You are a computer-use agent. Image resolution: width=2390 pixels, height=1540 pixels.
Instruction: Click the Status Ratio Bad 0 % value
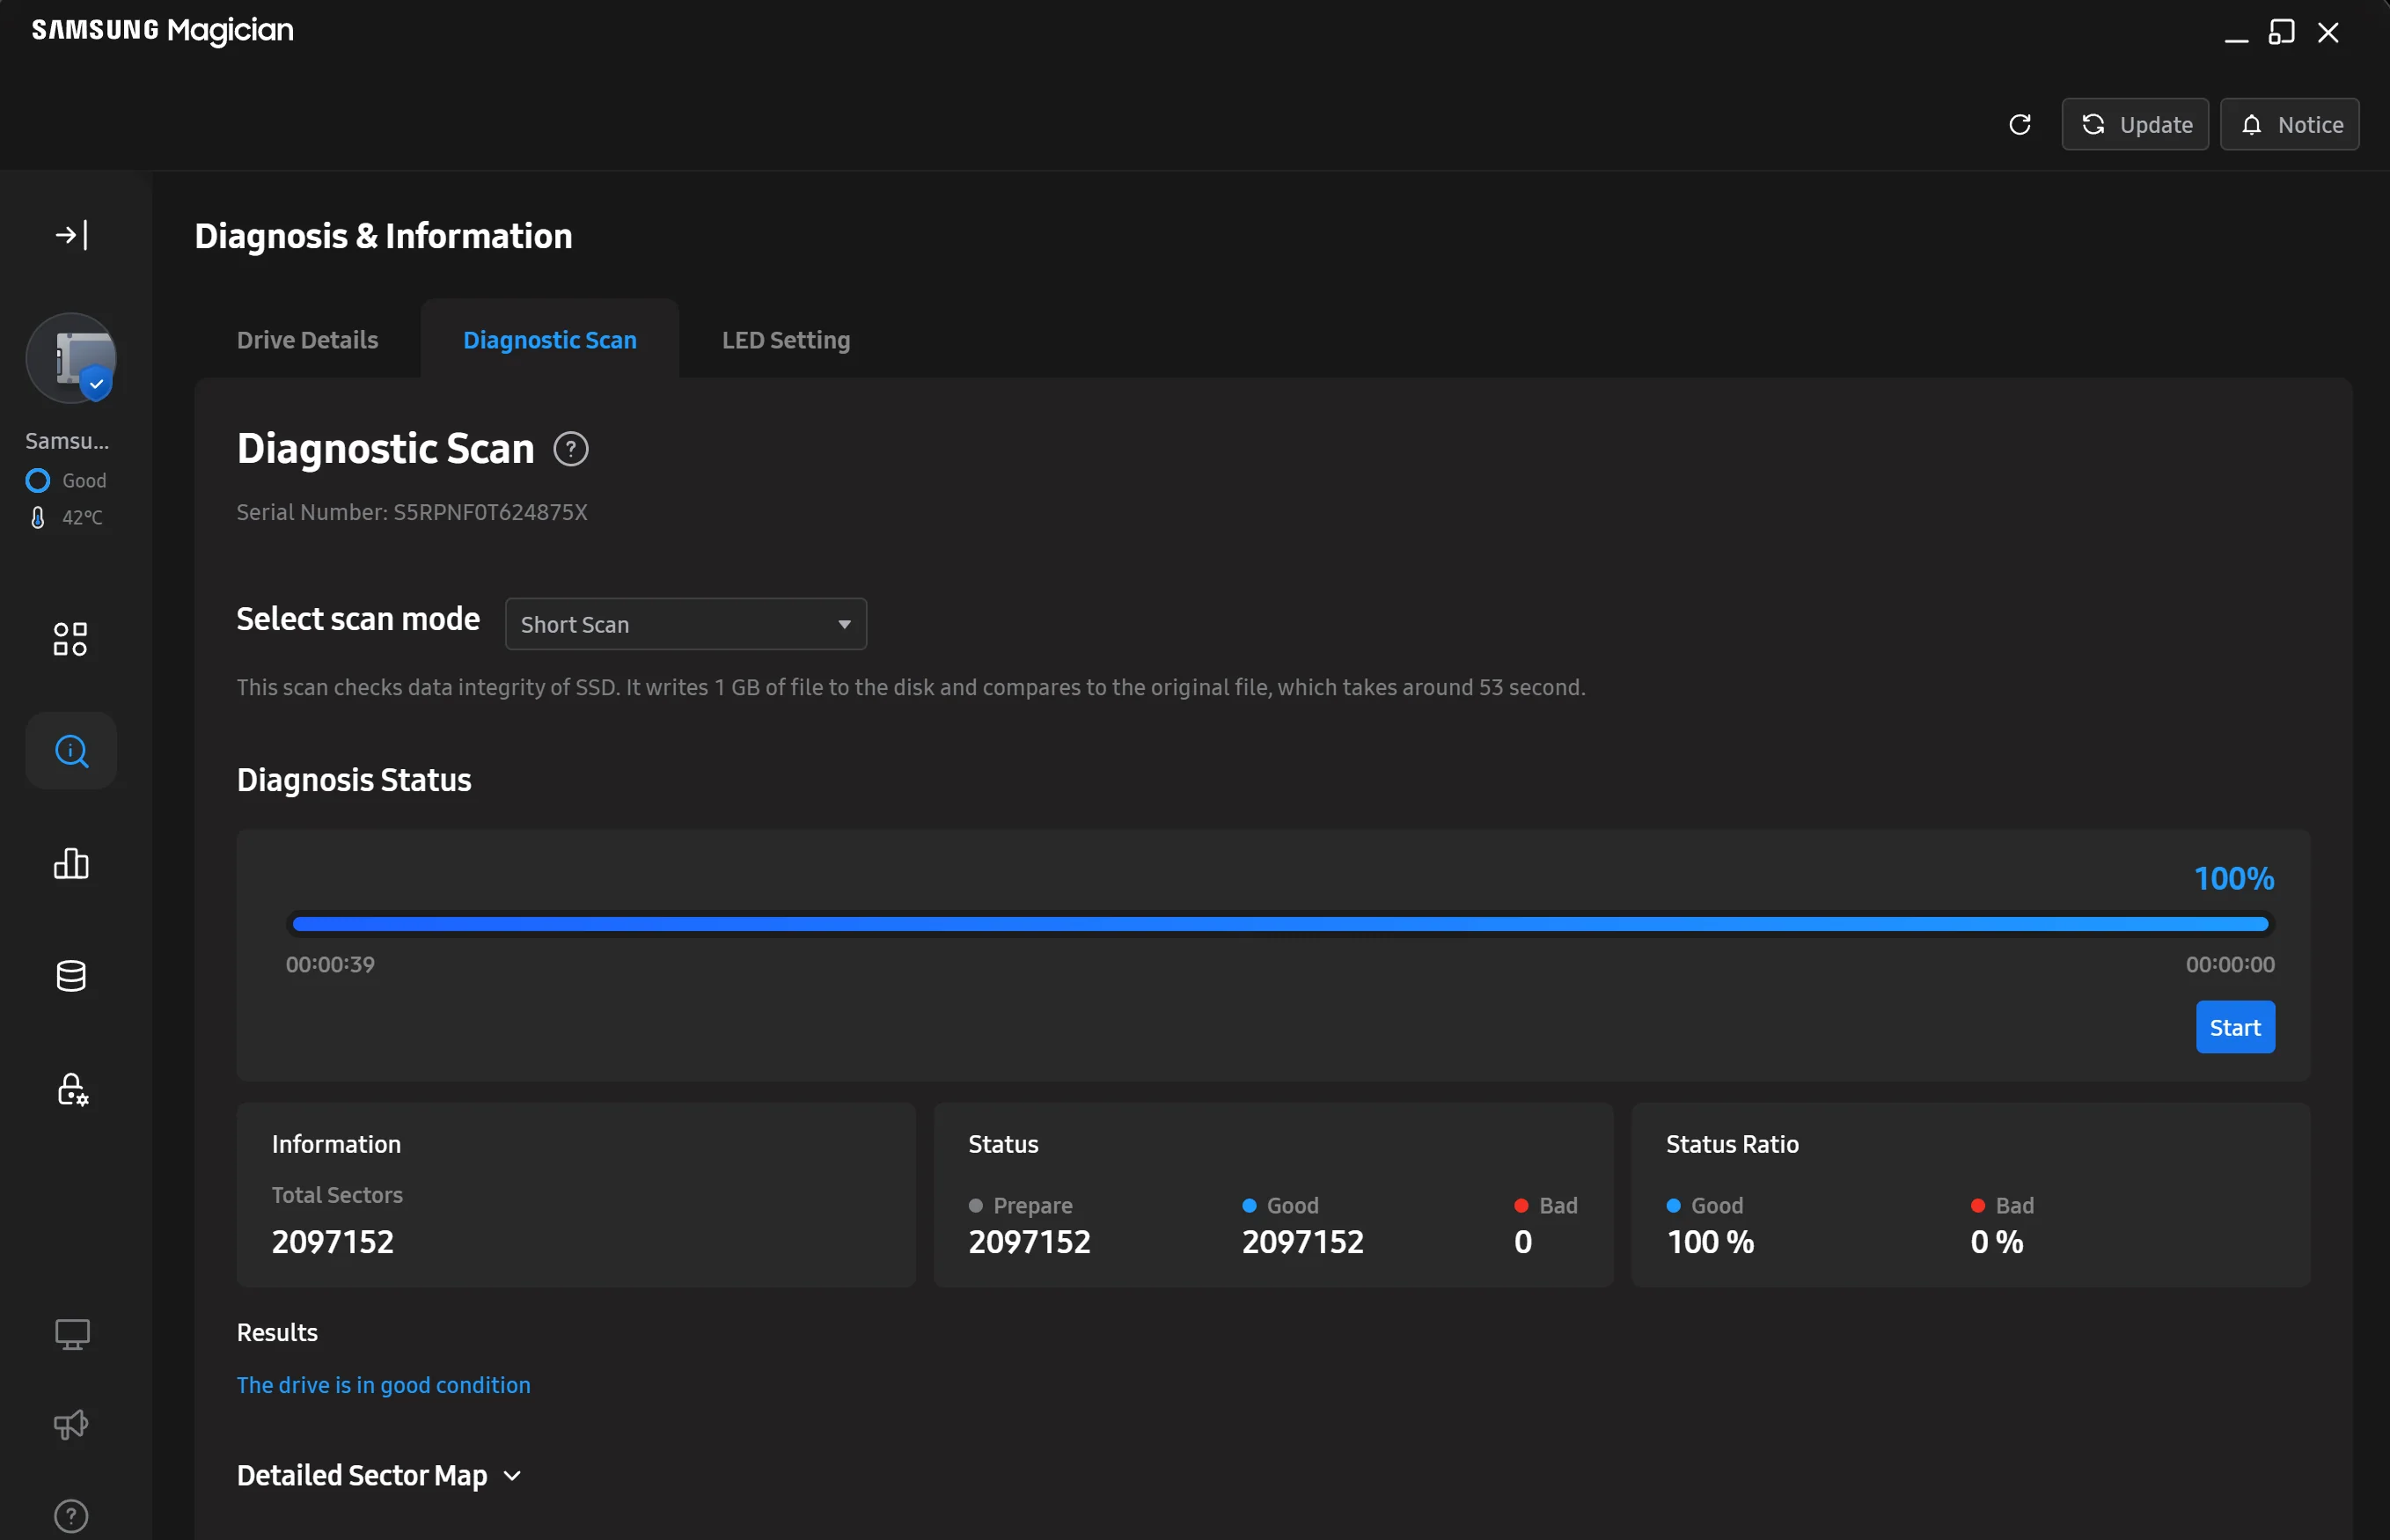(1996, 1242)
